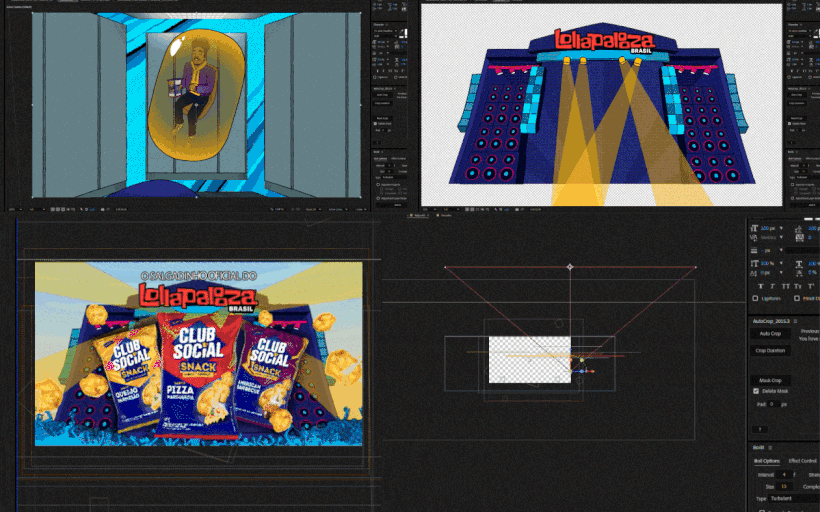Click camera point-of-interest handle atop wireframe view
Viewport: 820px width, 512px height.
(570, 267)
